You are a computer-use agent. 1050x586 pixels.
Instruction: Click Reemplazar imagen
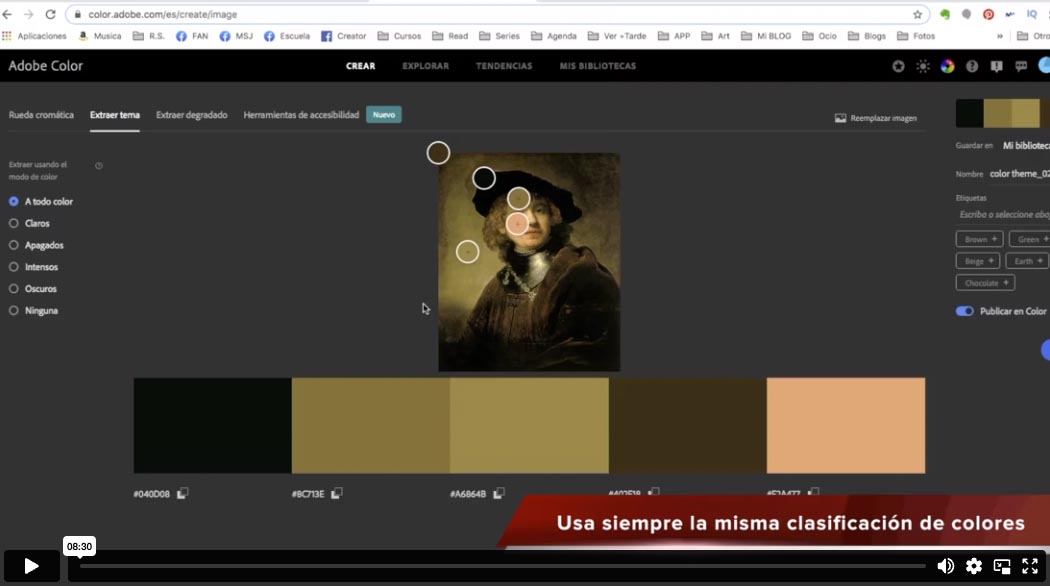(x=876, y=118)
